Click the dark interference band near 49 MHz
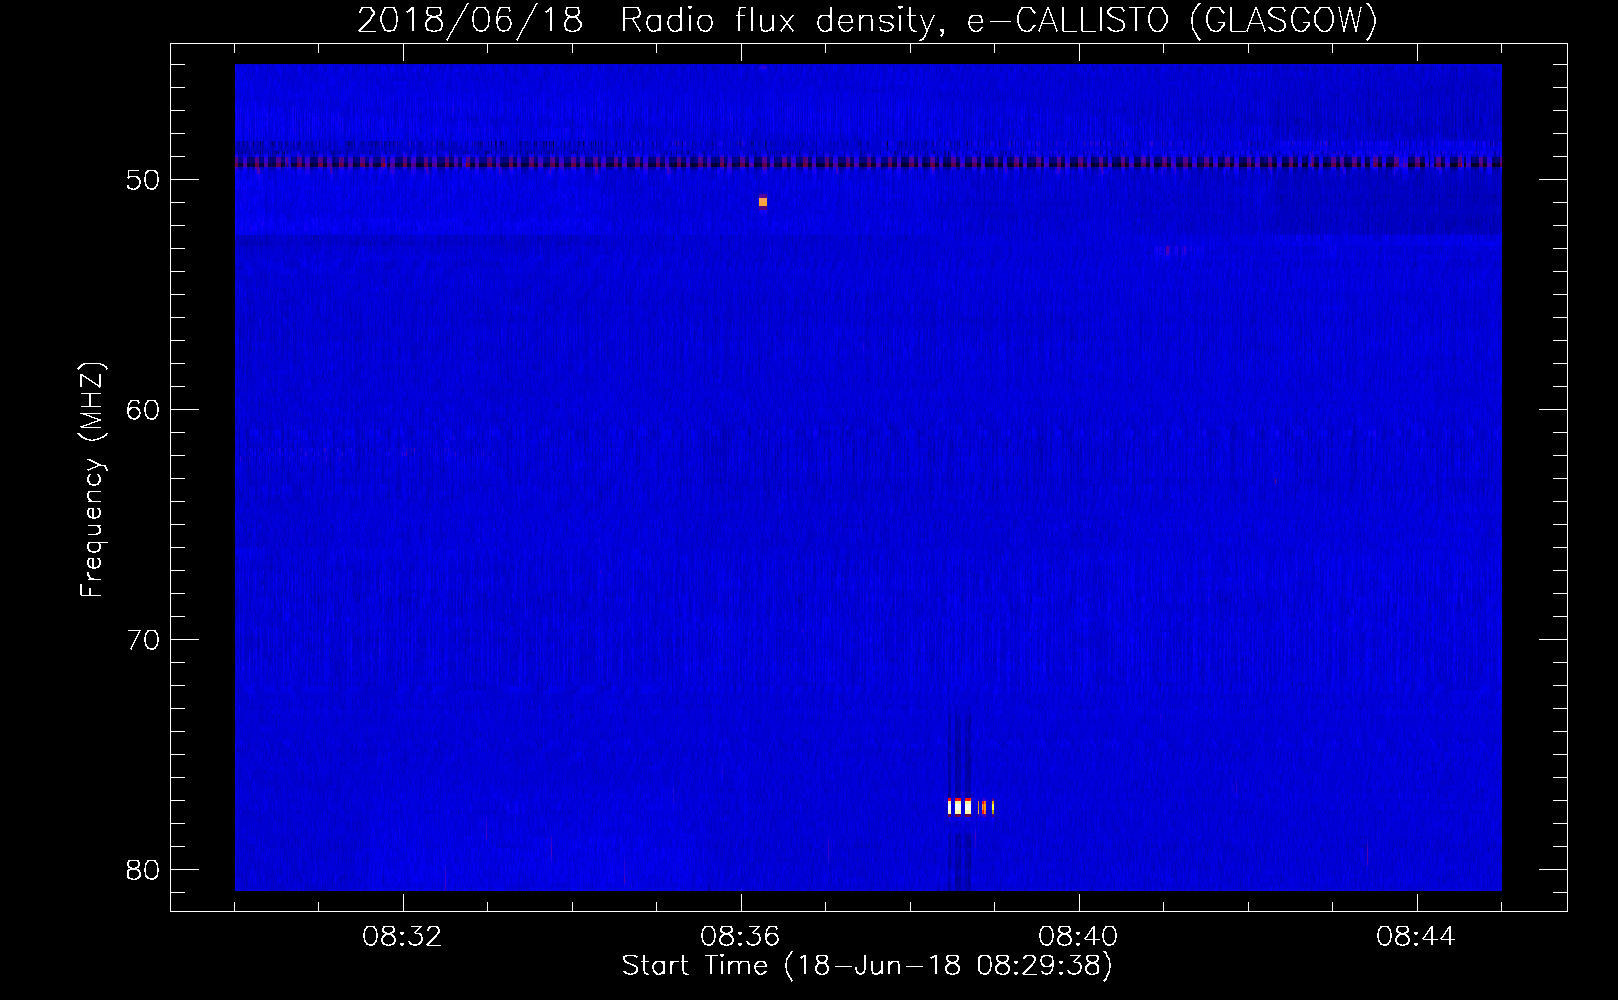This screenshot has height=1000, width=1618. (x=868, y=162)
